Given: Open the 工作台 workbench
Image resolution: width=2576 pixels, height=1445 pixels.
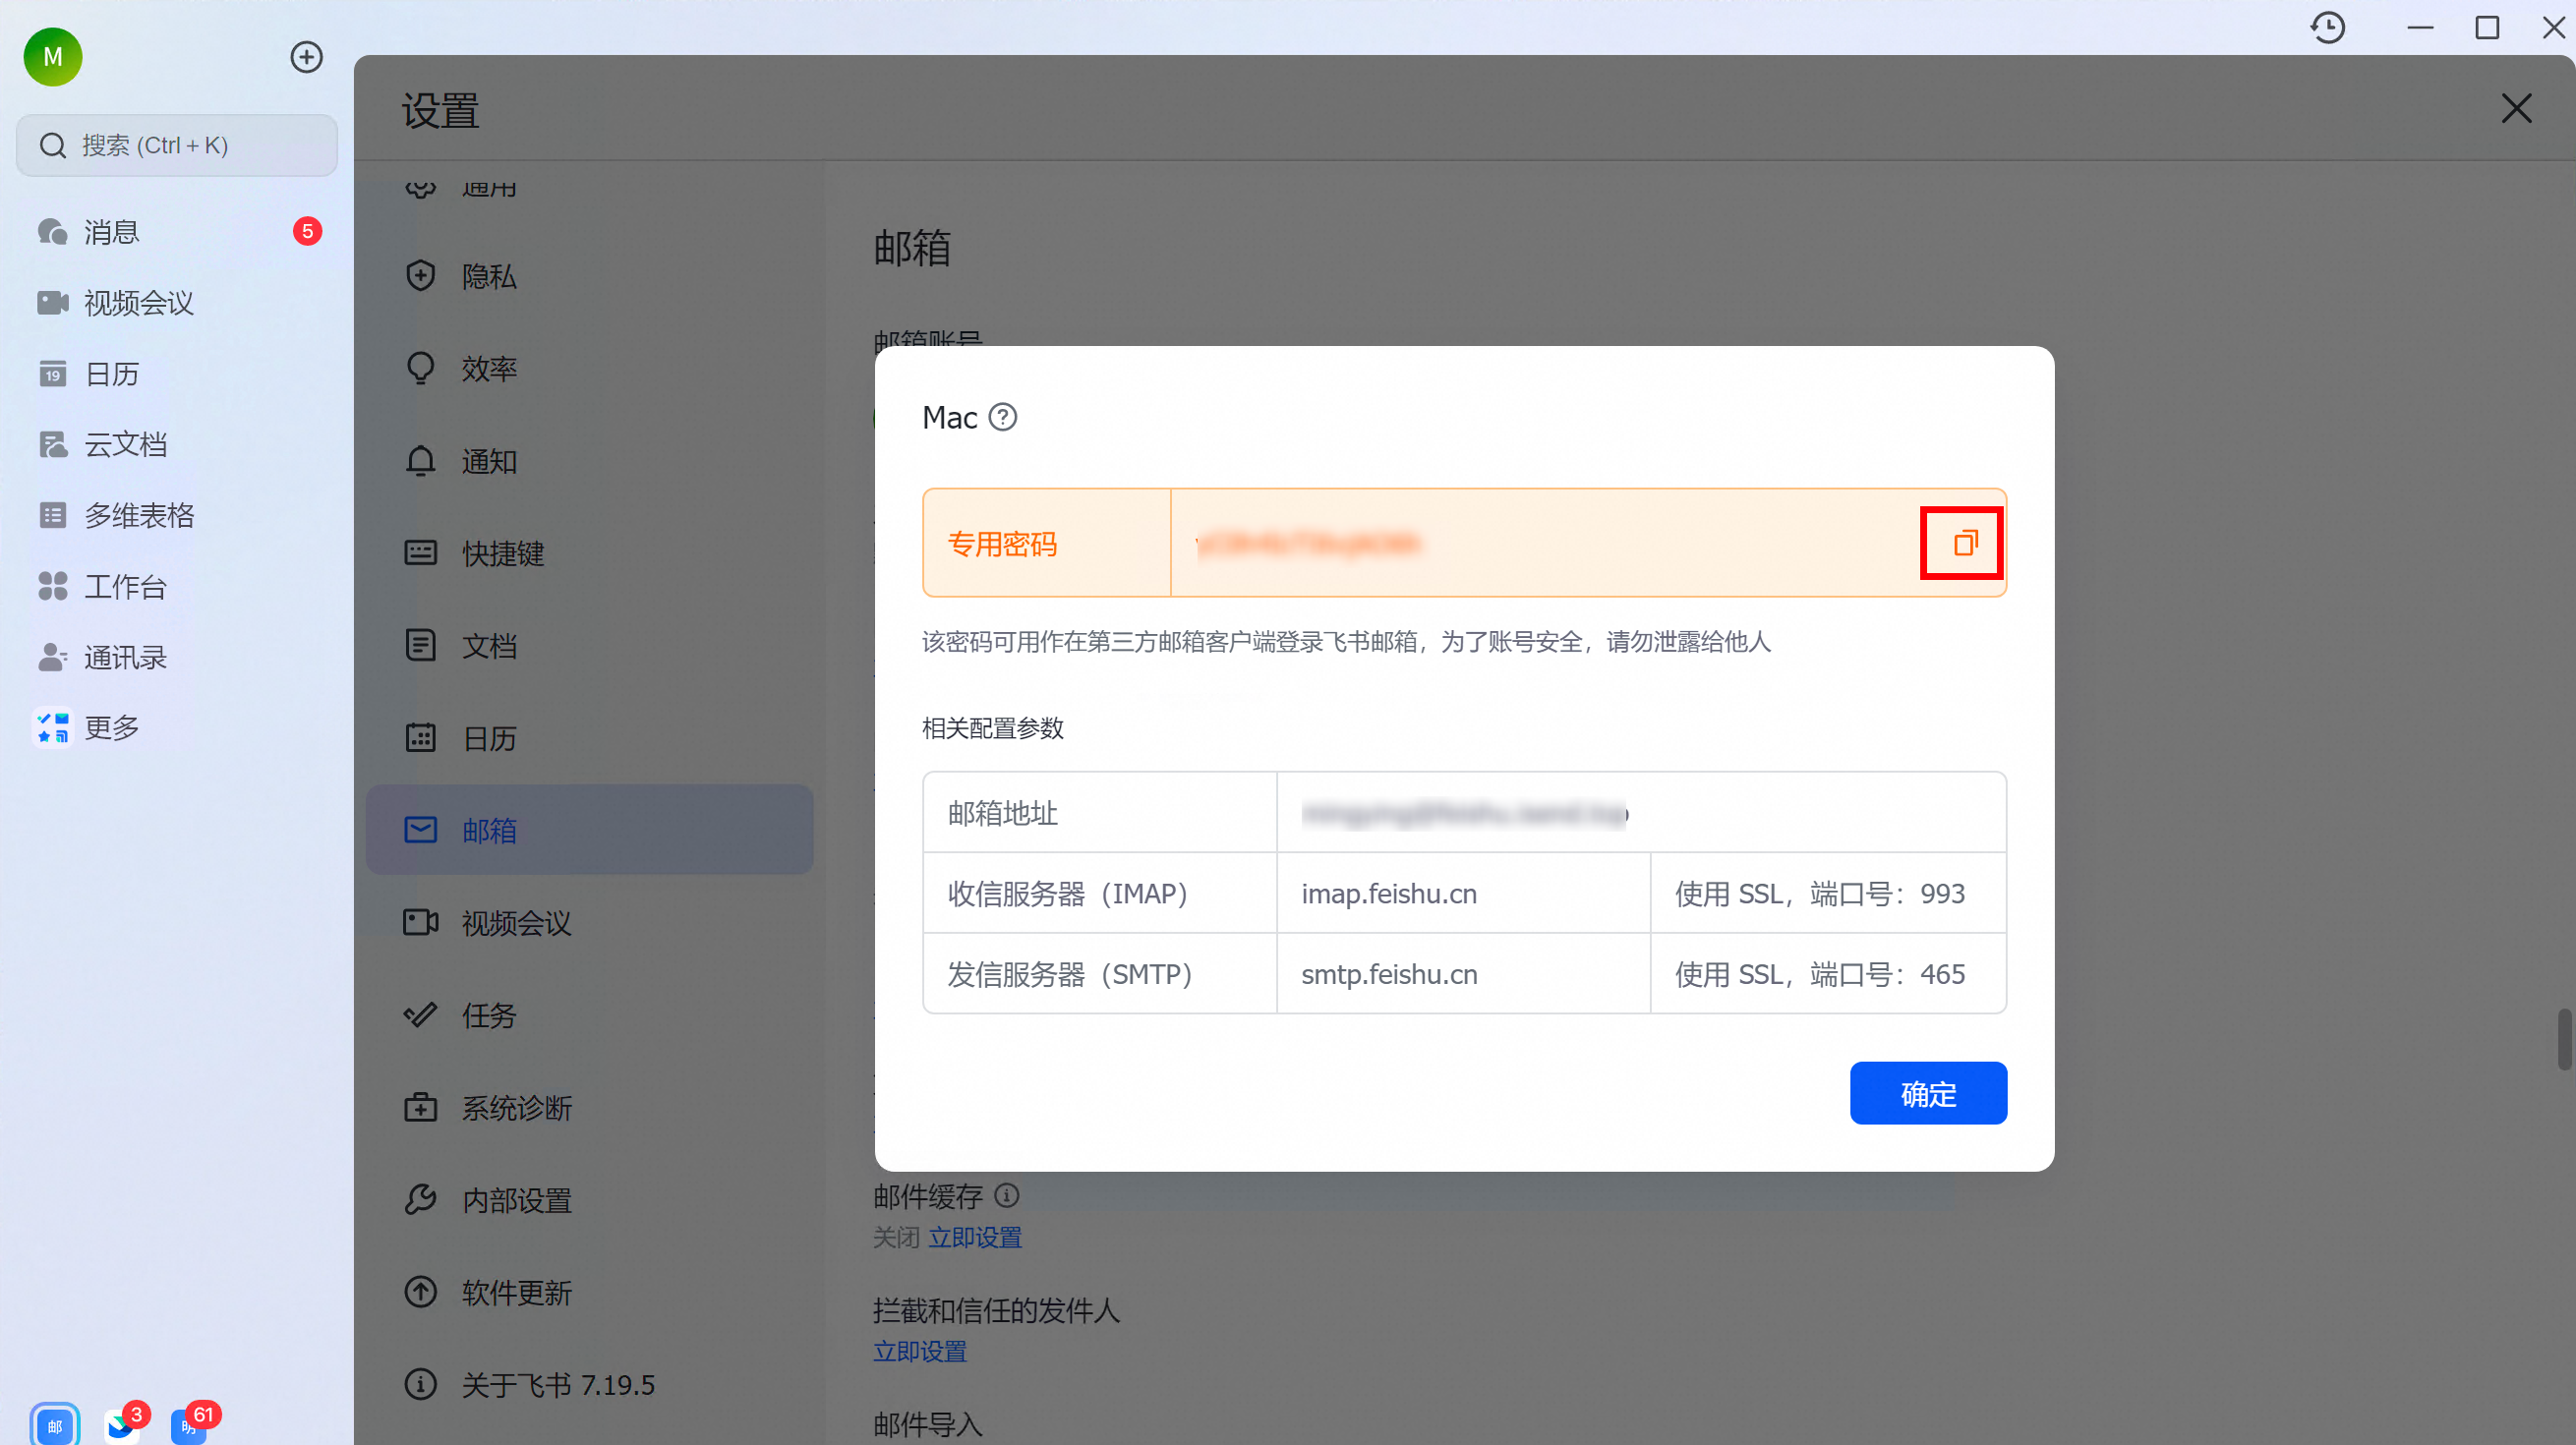Looking at the screenshot, I should click(x=125, y=586).
